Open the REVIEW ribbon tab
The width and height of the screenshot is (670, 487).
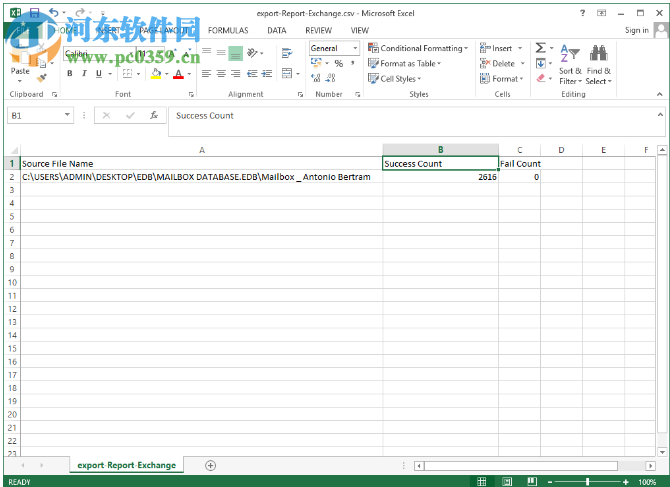coord(318,31)
